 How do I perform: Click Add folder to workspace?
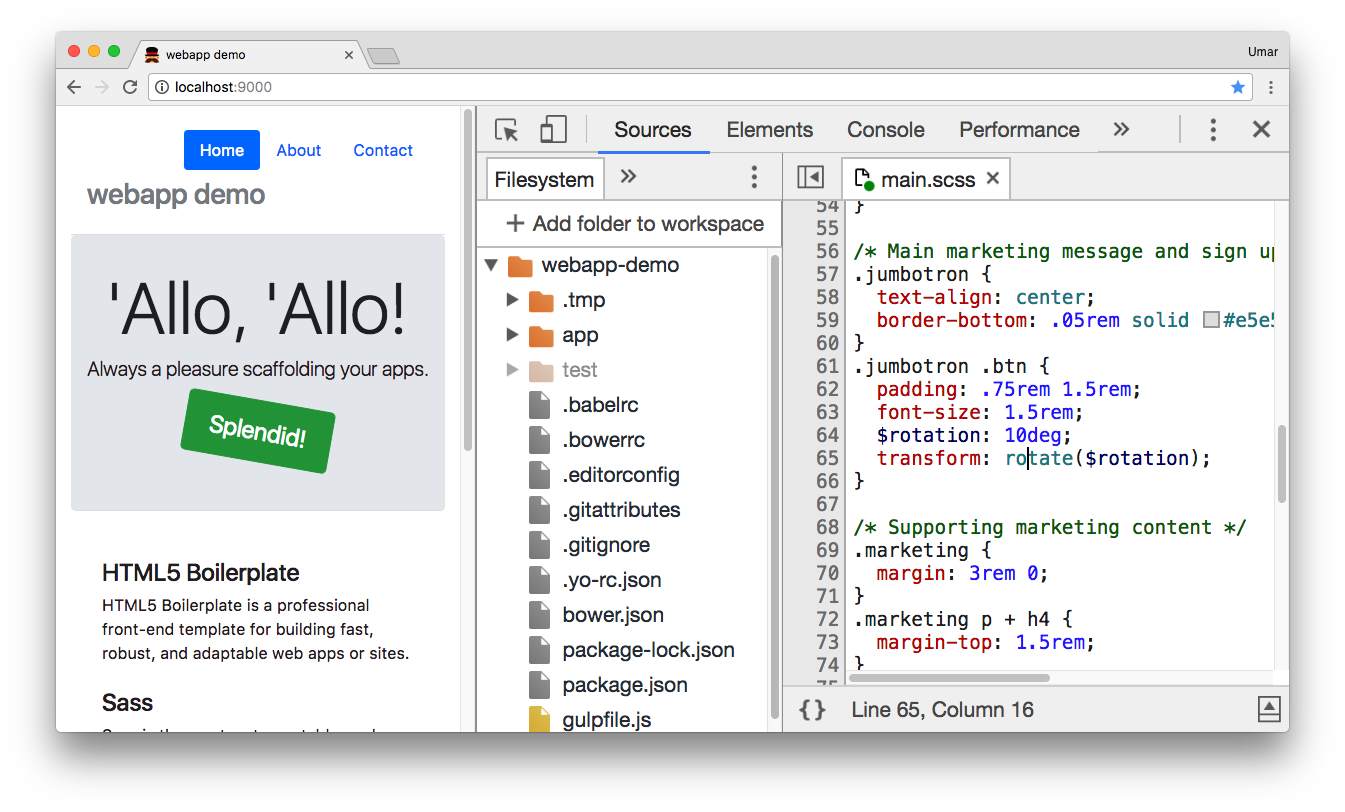point(629,223)
